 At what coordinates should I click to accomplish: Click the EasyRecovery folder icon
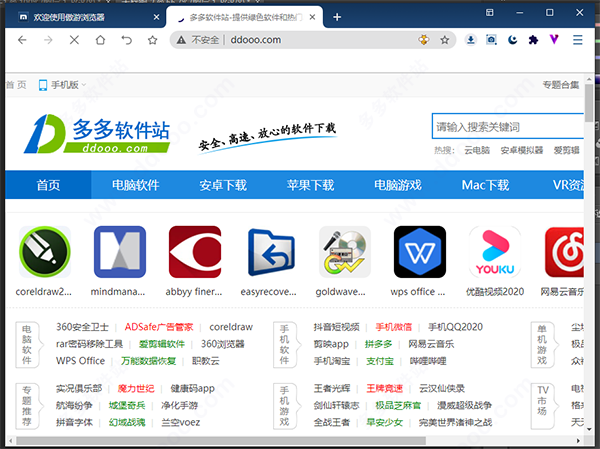point(270,252)
